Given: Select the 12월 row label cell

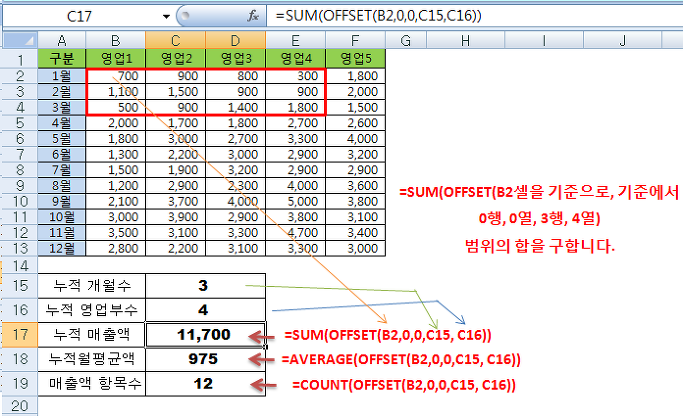Looking at the screenshot, I should (x=62, y=248).
